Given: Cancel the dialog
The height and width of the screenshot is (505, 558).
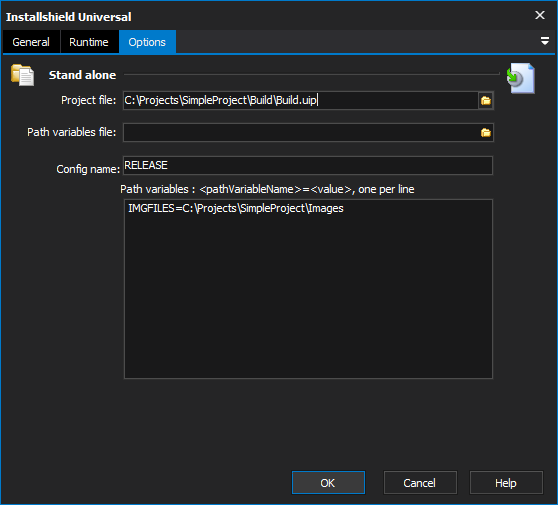Looking at the screenshot, I should click(x=420, y=483).
